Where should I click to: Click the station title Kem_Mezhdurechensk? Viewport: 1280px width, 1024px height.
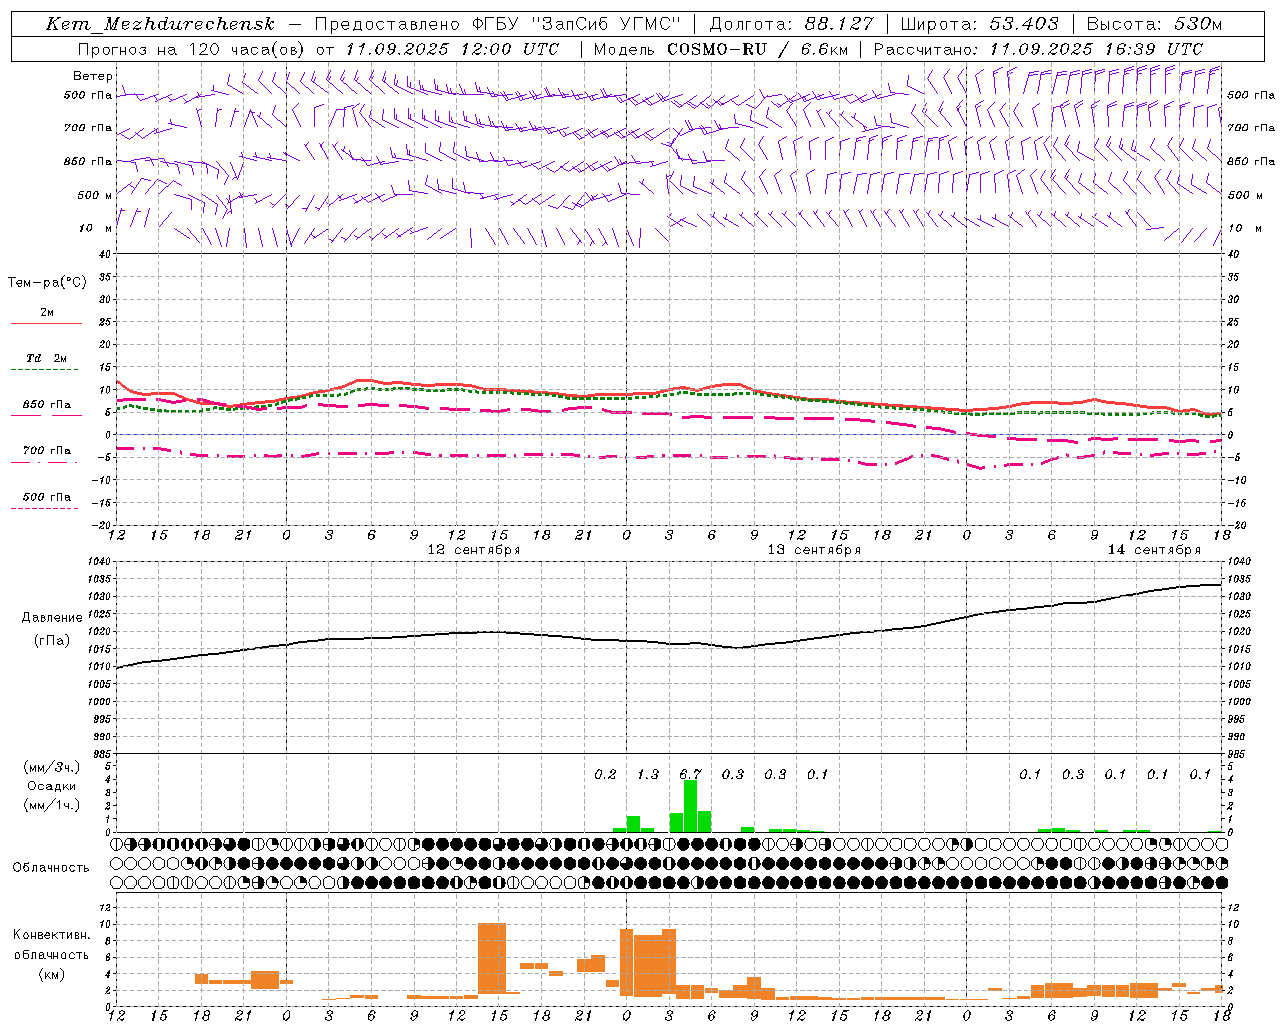click(160, 24)
